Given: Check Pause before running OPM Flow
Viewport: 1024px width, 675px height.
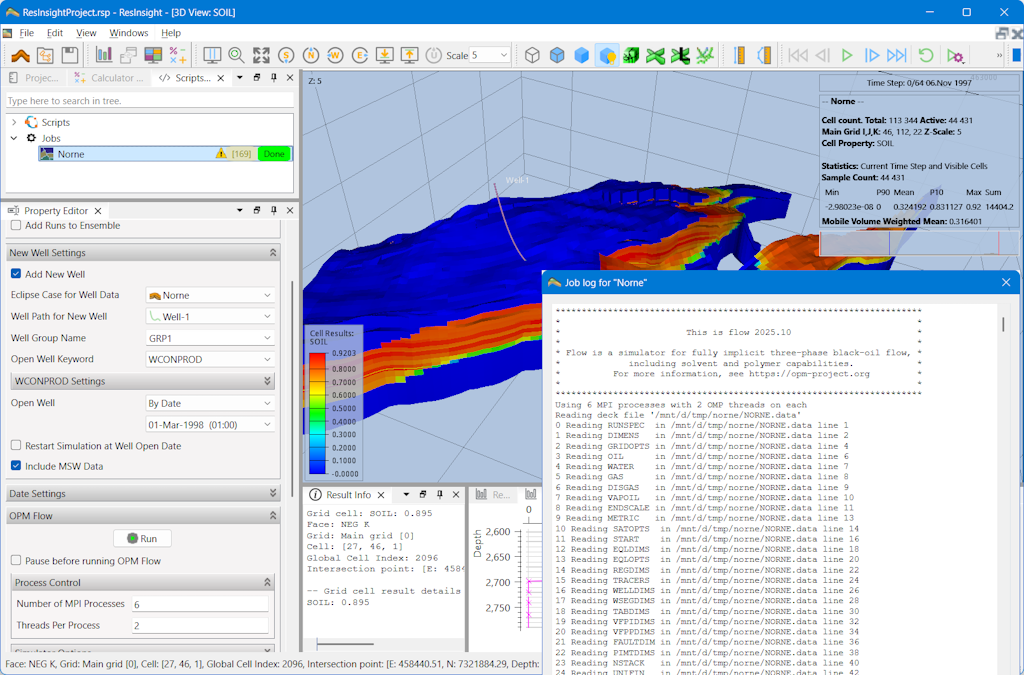Looking at the screenshot, I should (16, 561).
